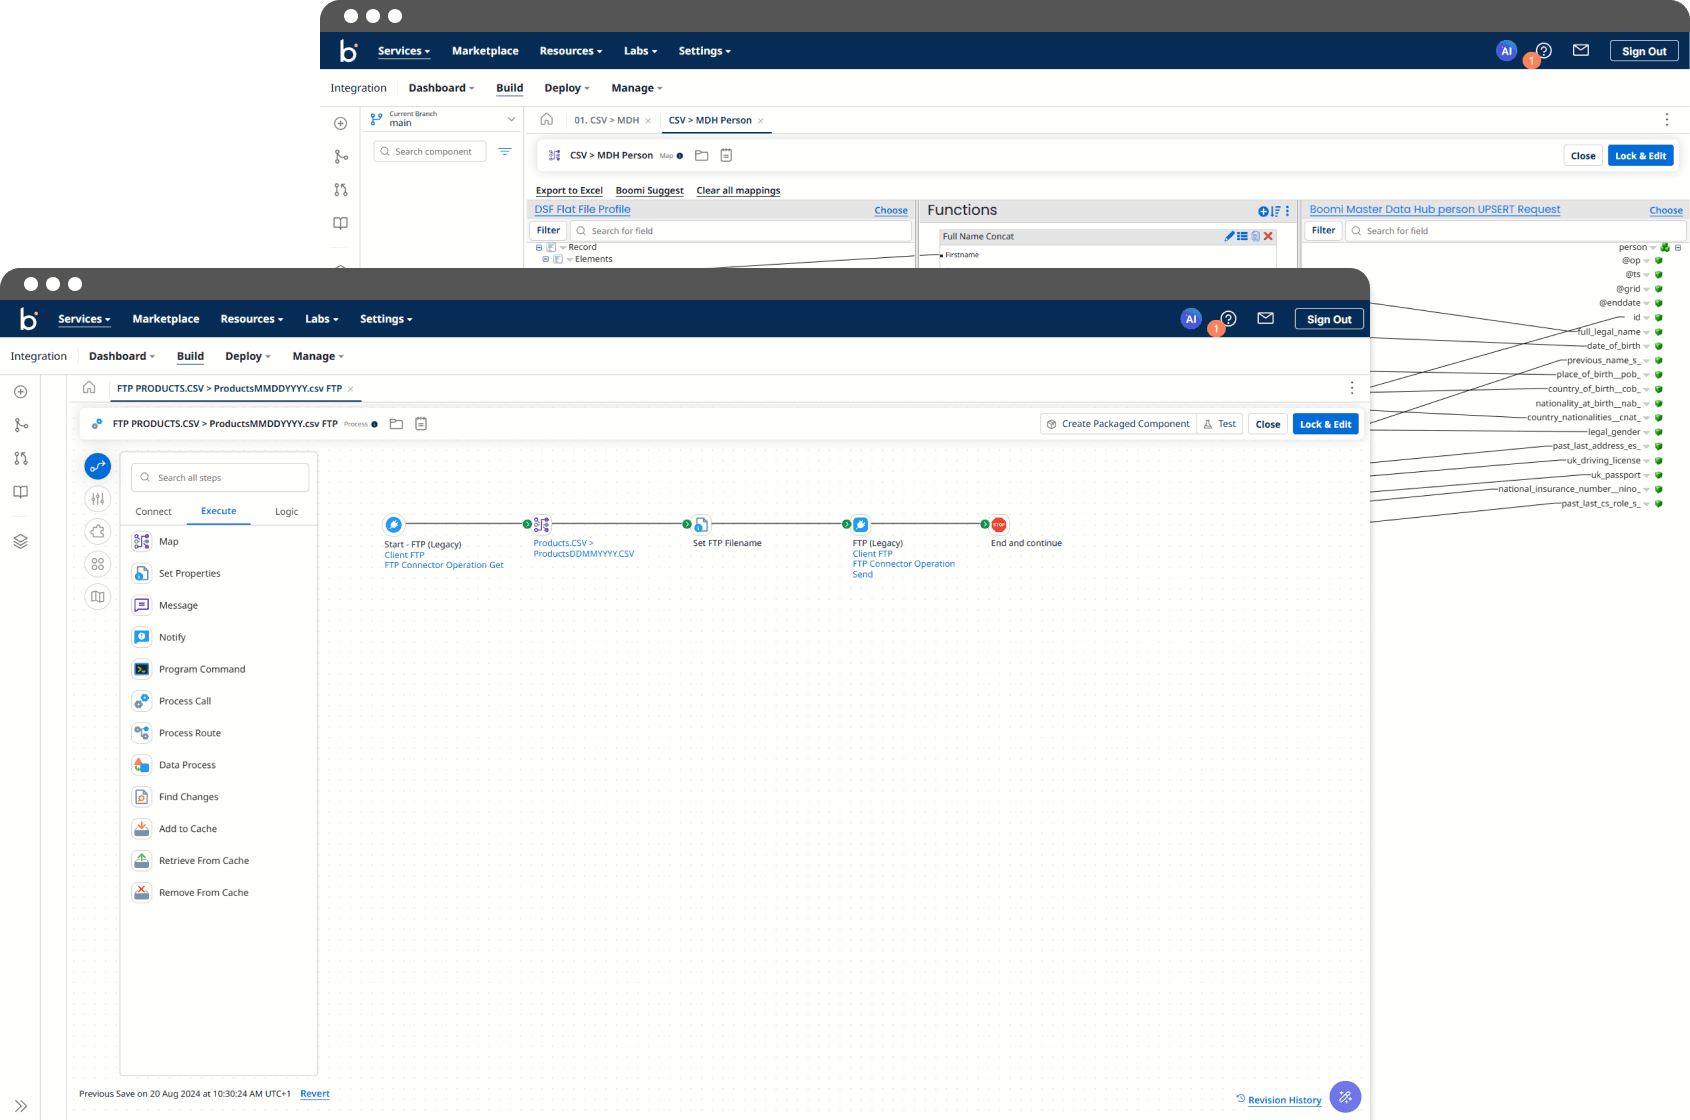Click the Start FTP connector shape

(394, 524)
